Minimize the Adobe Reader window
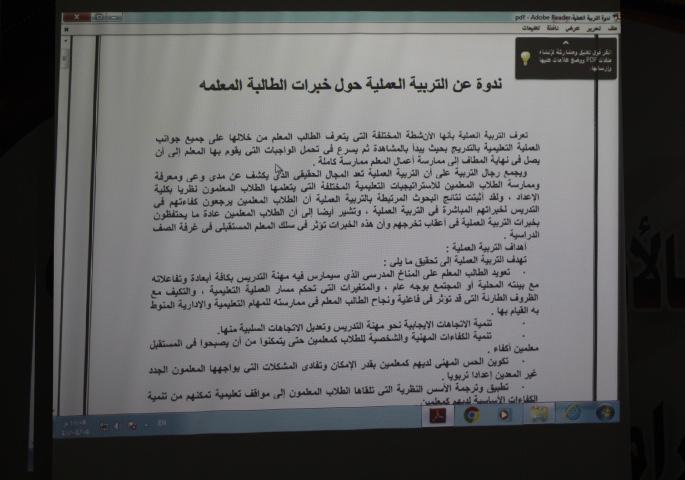 coord(114,17)
